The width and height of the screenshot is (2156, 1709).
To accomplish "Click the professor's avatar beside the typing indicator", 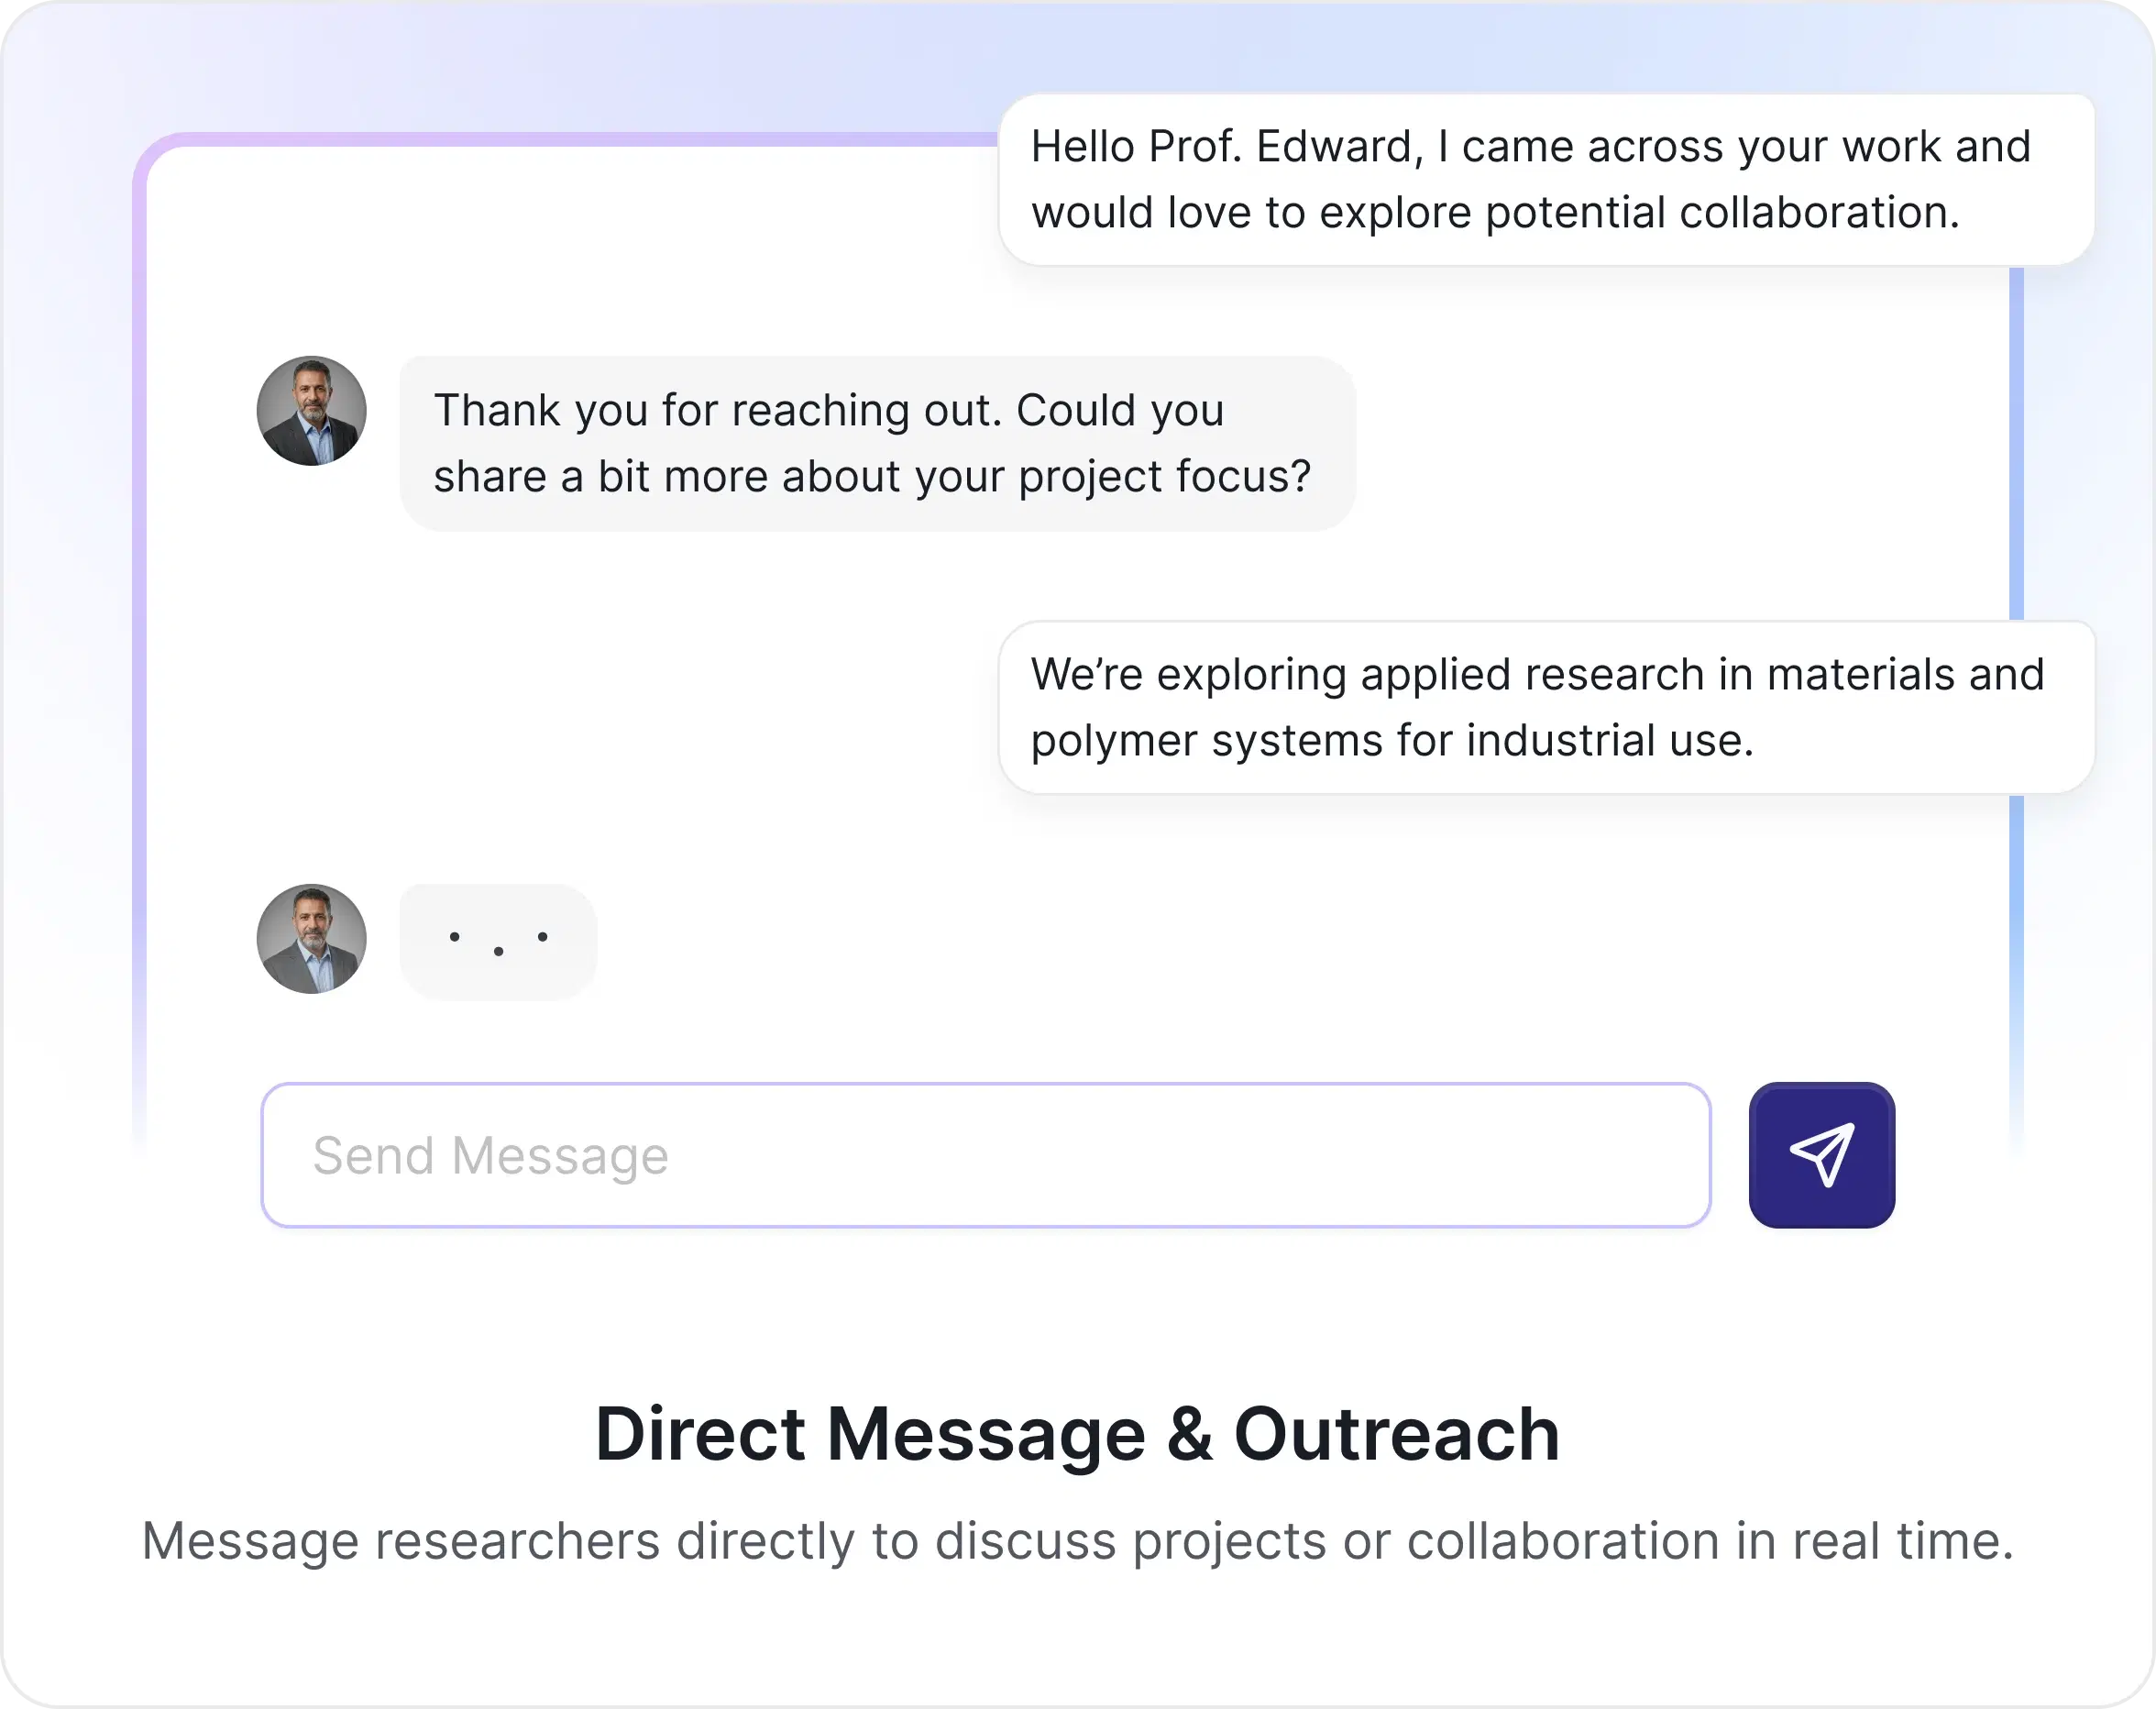I will pos(311,939).
